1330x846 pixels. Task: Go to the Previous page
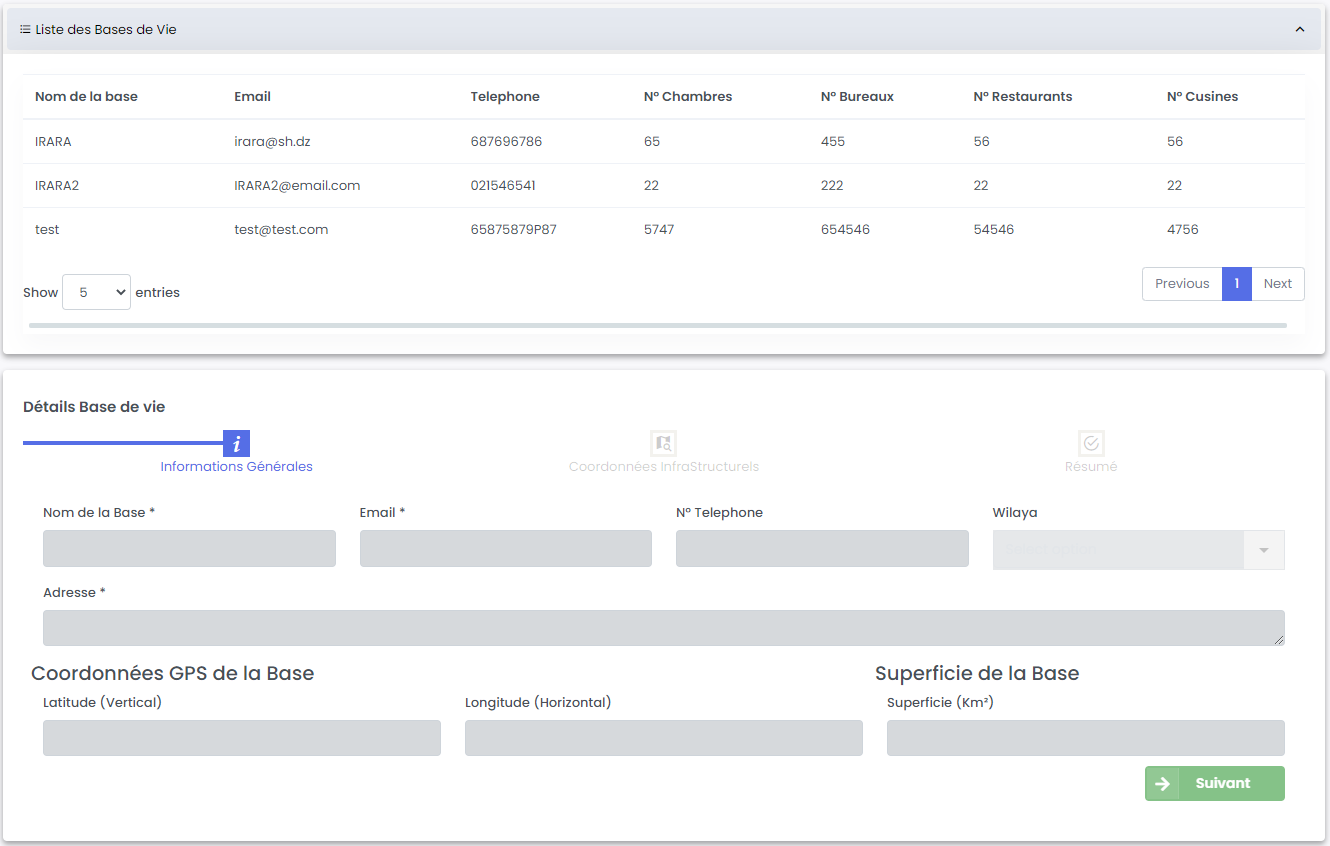[1182, 284]
